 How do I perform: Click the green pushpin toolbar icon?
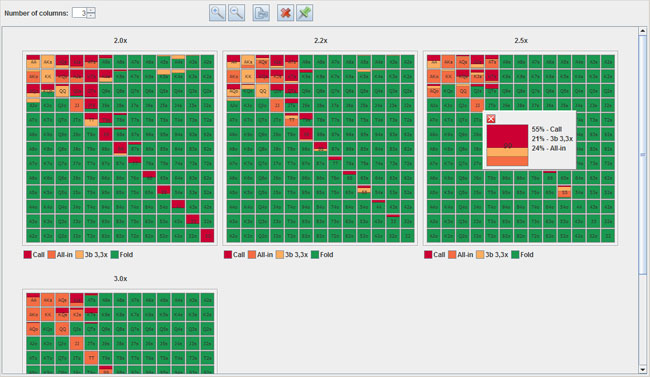tap(304, 13)
